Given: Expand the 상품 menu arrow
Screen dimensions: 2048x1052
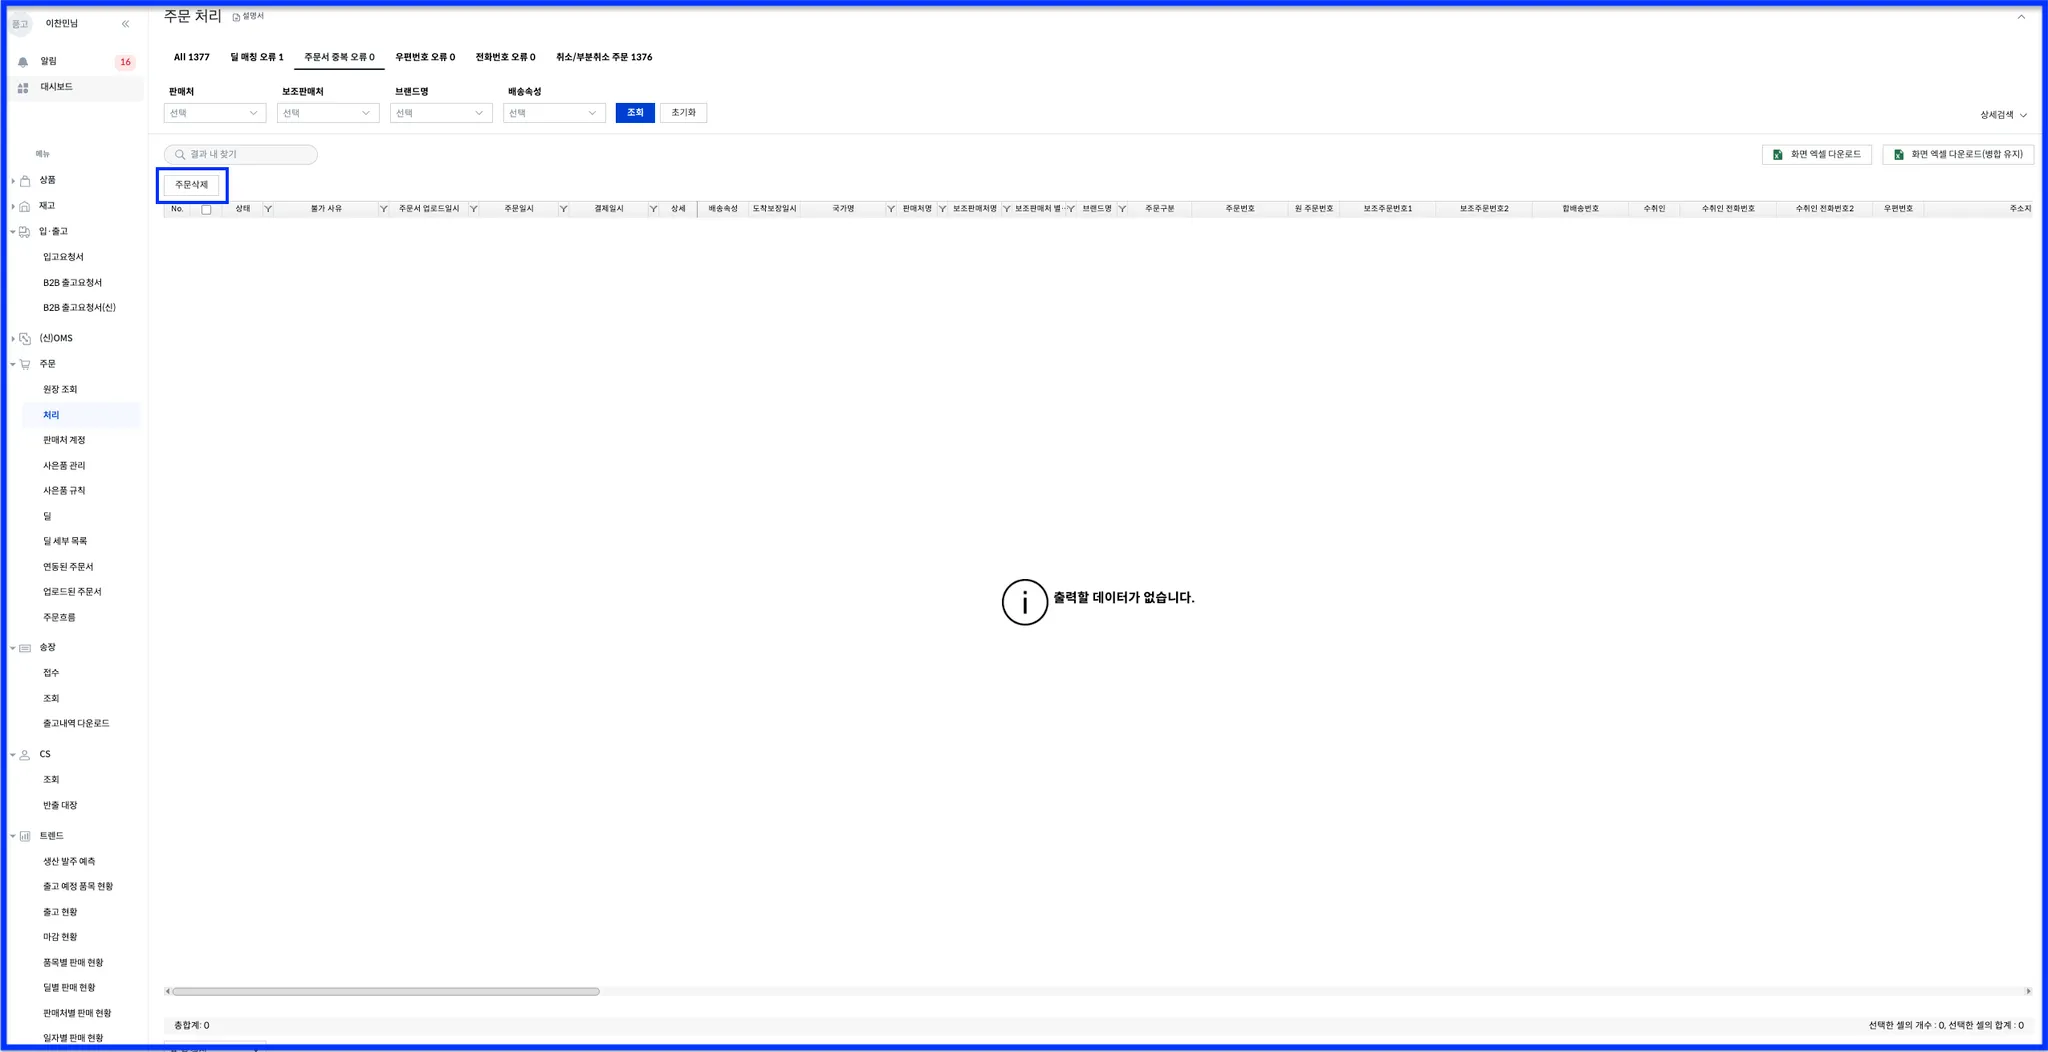Looking at the screenshot, I should point(13,181).
